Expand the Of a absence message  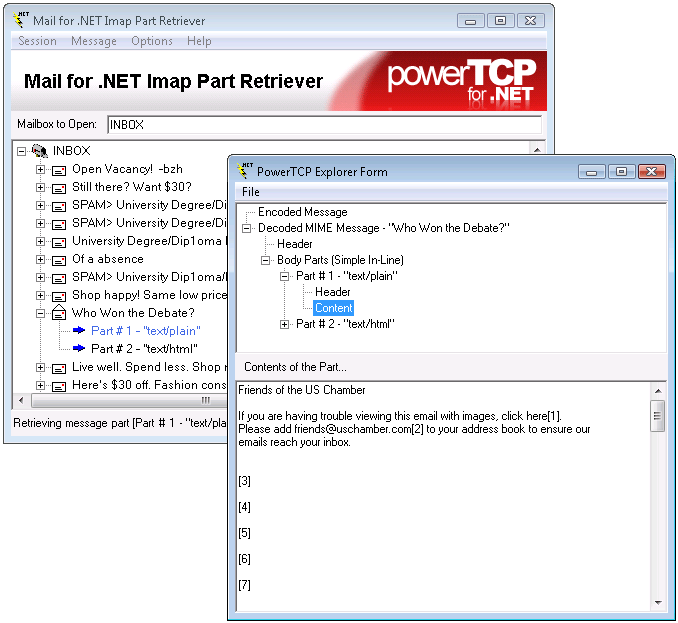coord(40,259)
